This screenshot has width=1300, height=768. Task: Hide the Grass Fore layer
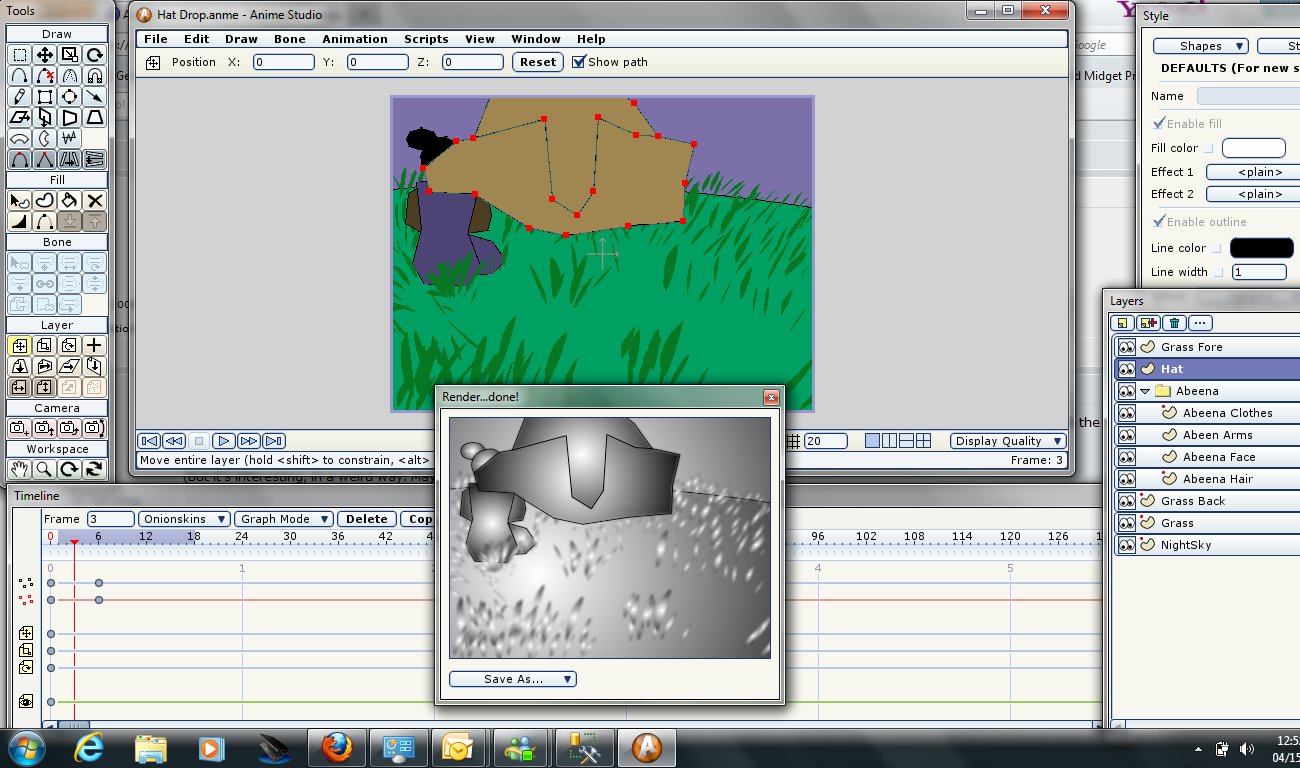pos(1127,347)
